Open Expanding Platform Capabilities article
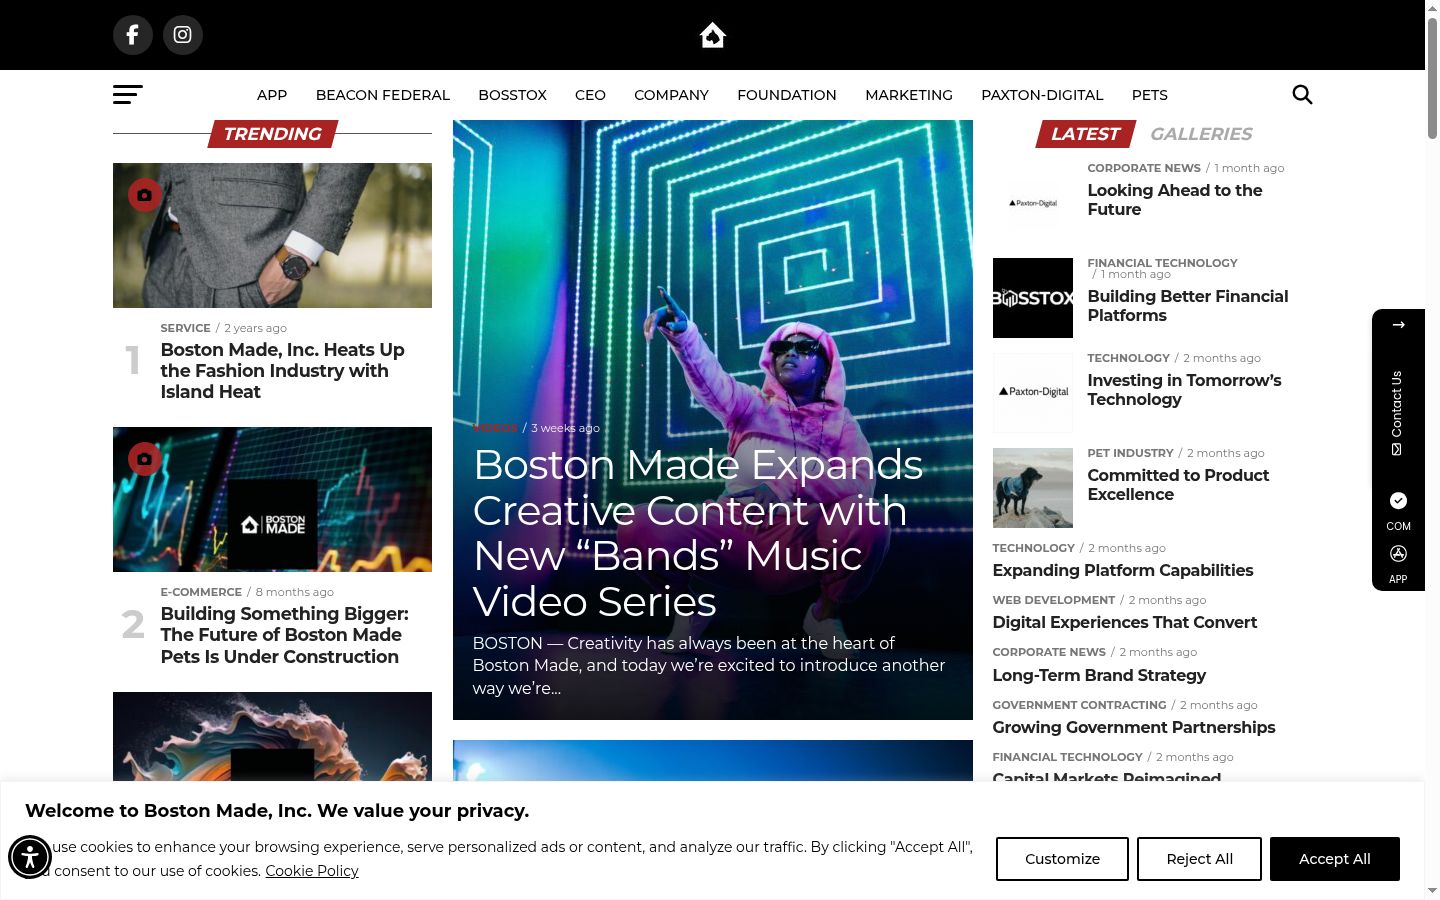 coord(1123,571)
